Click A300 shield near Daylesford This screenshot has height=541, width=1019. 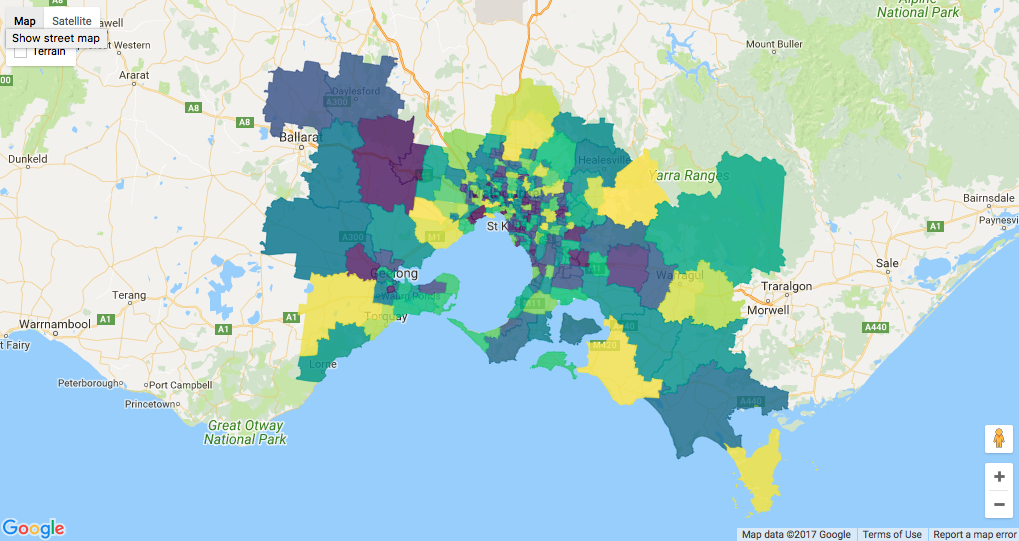tap(337, 103)
